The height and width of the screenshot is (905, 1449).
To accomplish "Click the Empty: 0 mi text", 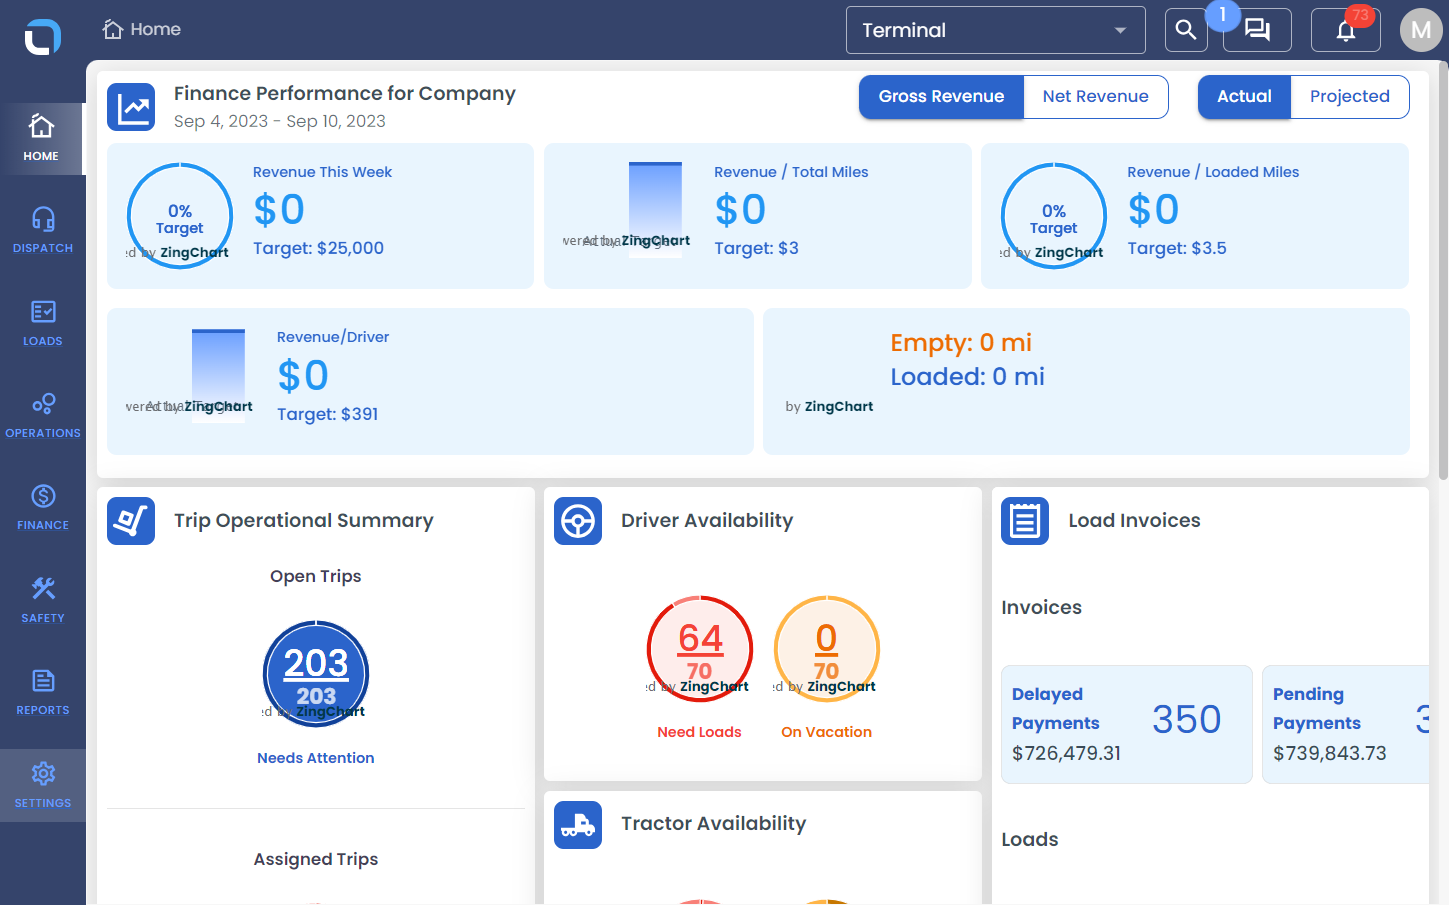I will pos(961,343).
